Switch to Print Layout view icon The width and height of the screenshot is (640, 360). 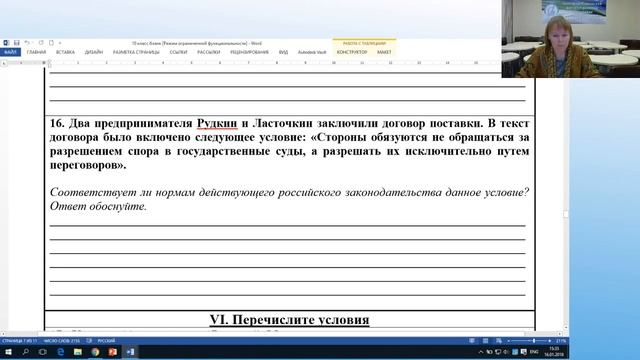[x=485, y=341]
